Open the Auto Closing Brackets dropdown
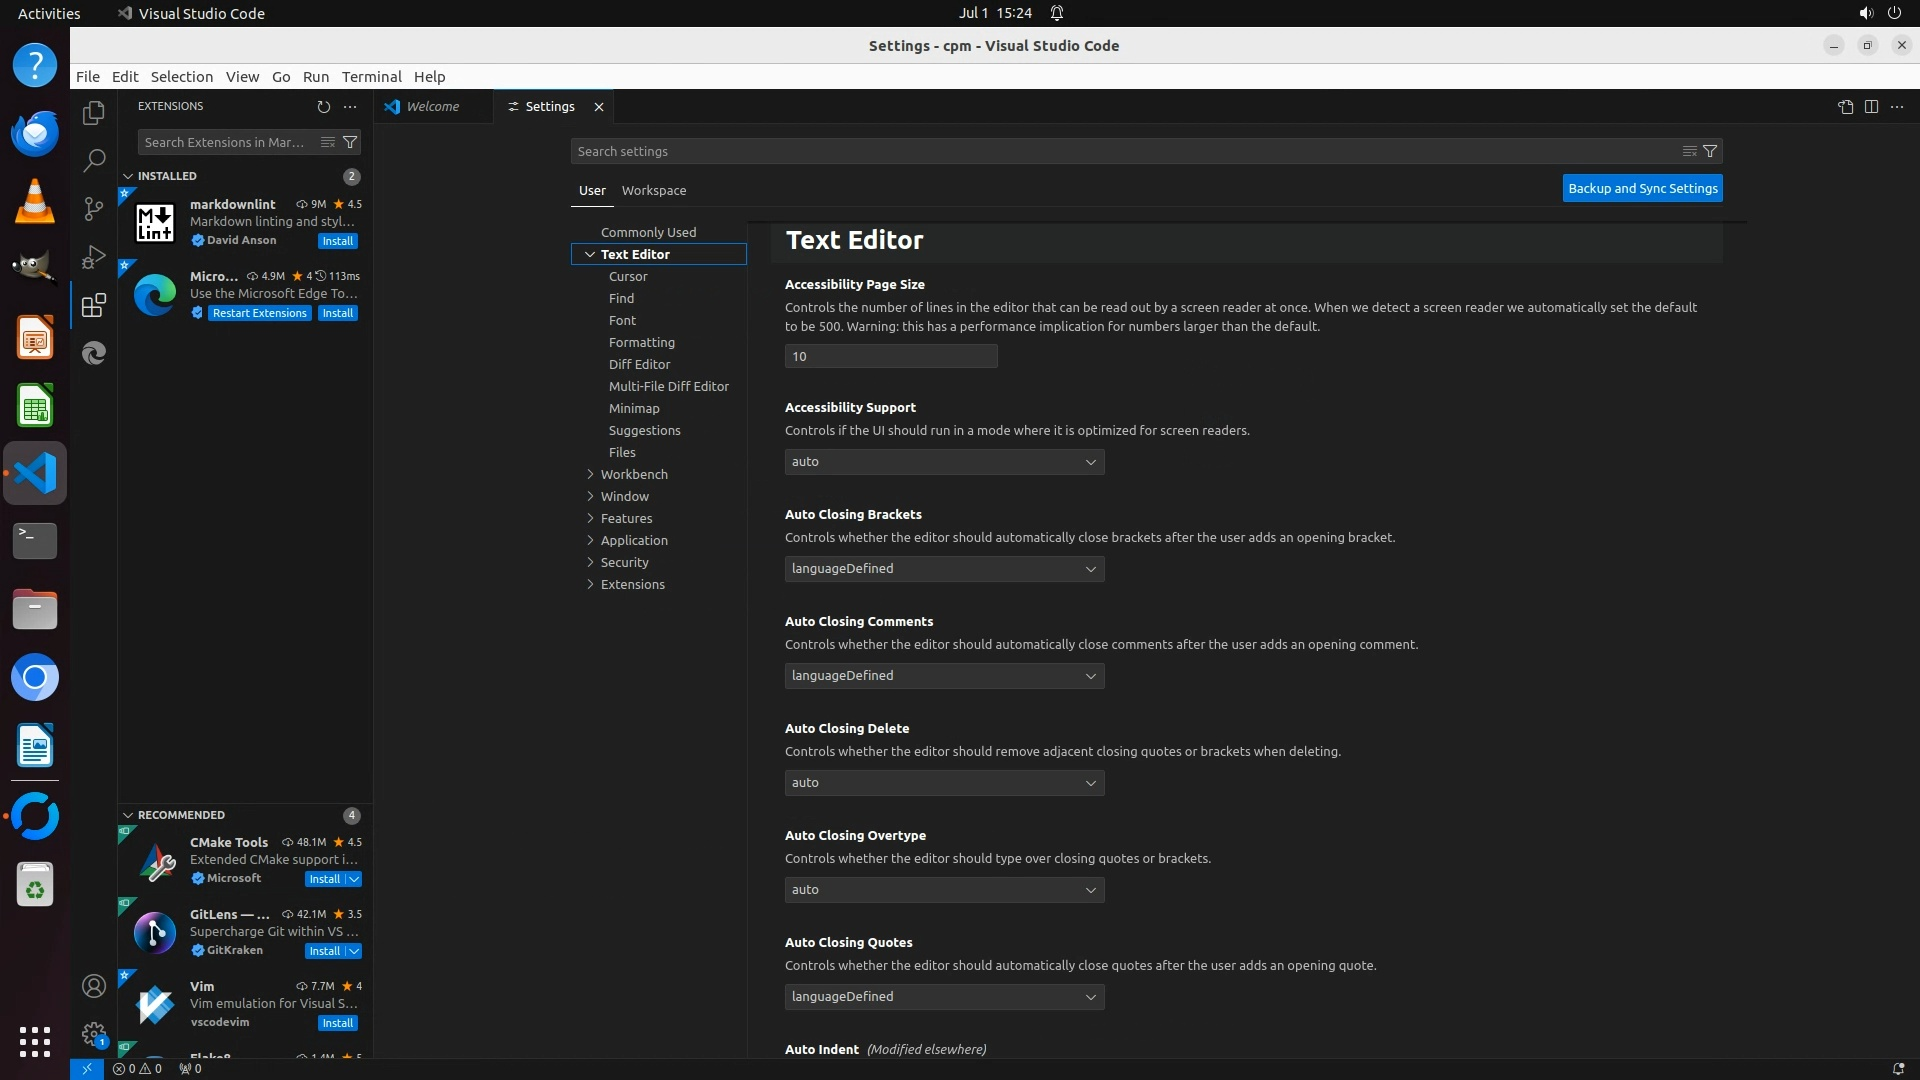1920x1080 pixels. point(944,569)
